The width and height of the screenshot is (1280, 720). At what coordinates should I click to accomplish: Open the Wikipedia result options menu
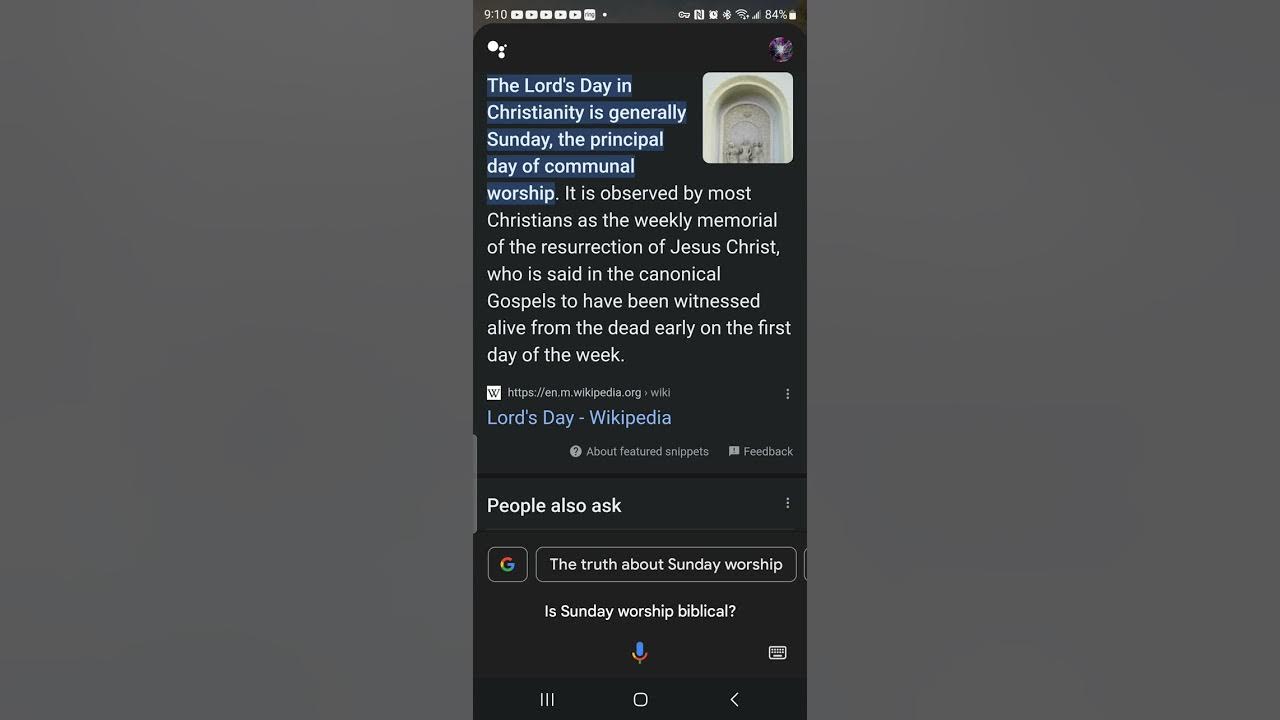click(787, 394)
